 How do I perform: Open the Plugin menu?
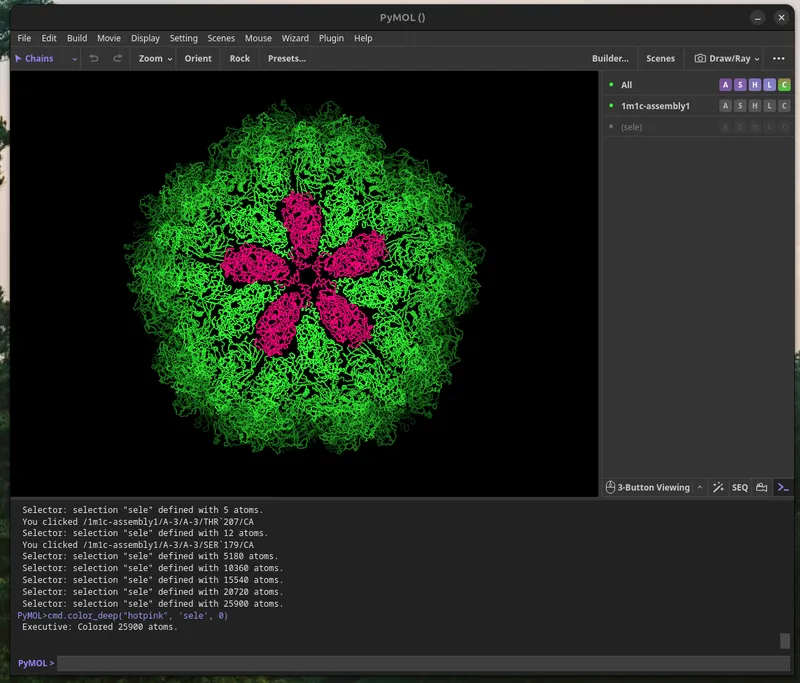331,38
